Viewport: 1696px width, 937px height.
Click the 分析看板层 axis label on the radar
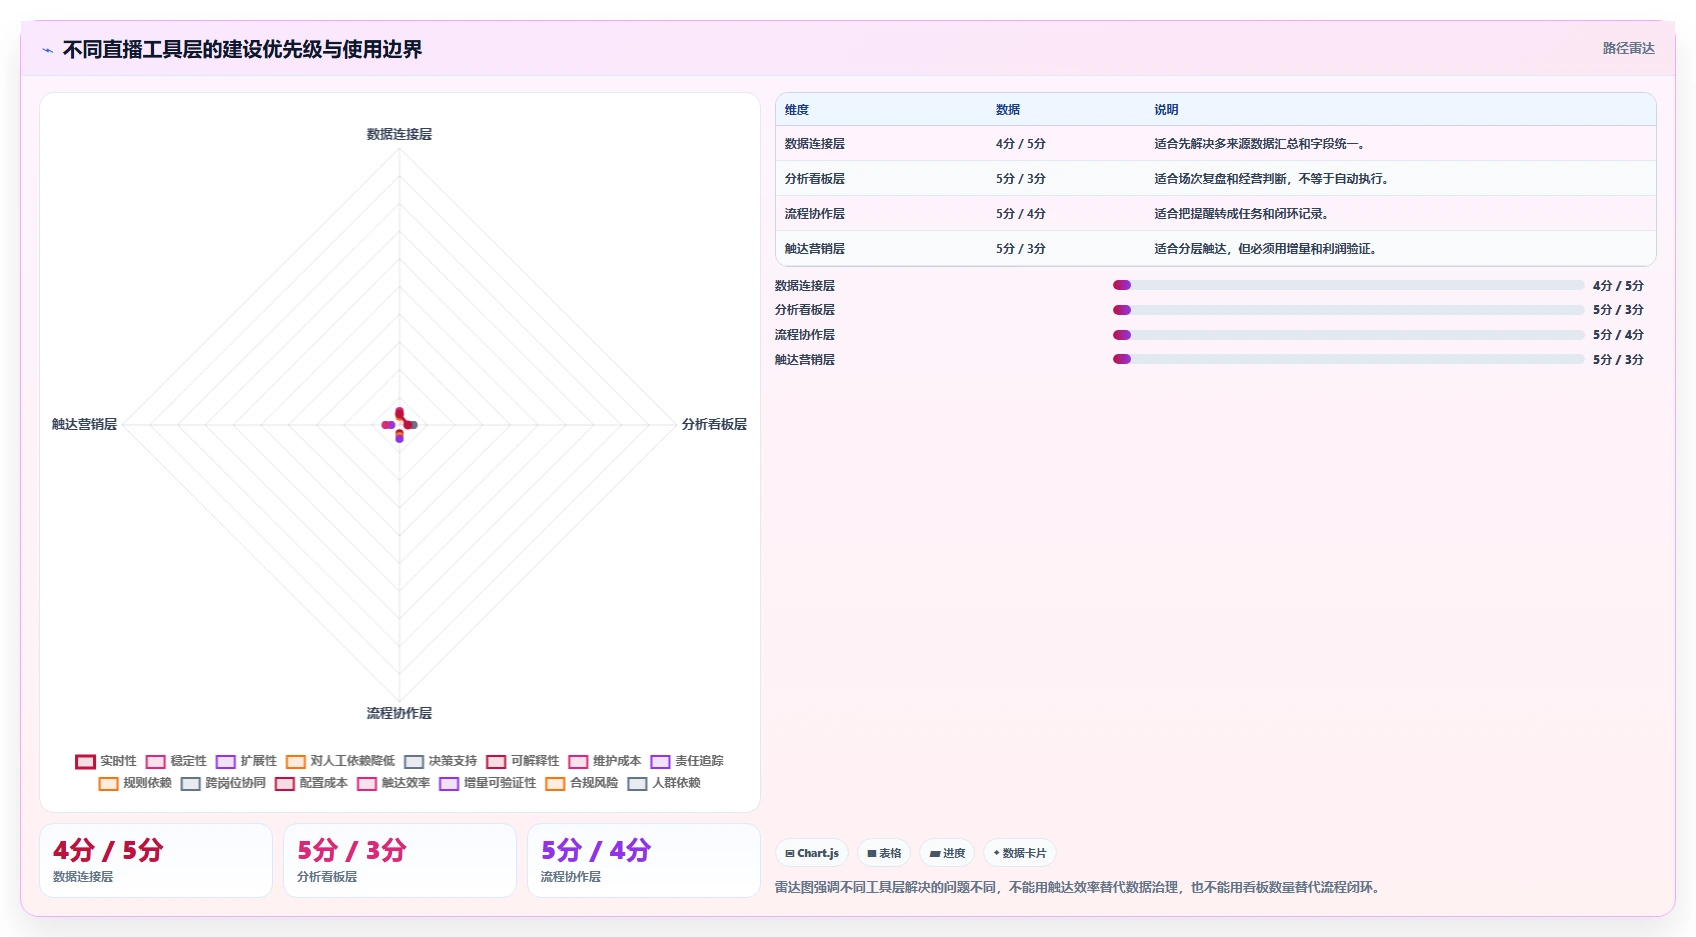point(714,424)
